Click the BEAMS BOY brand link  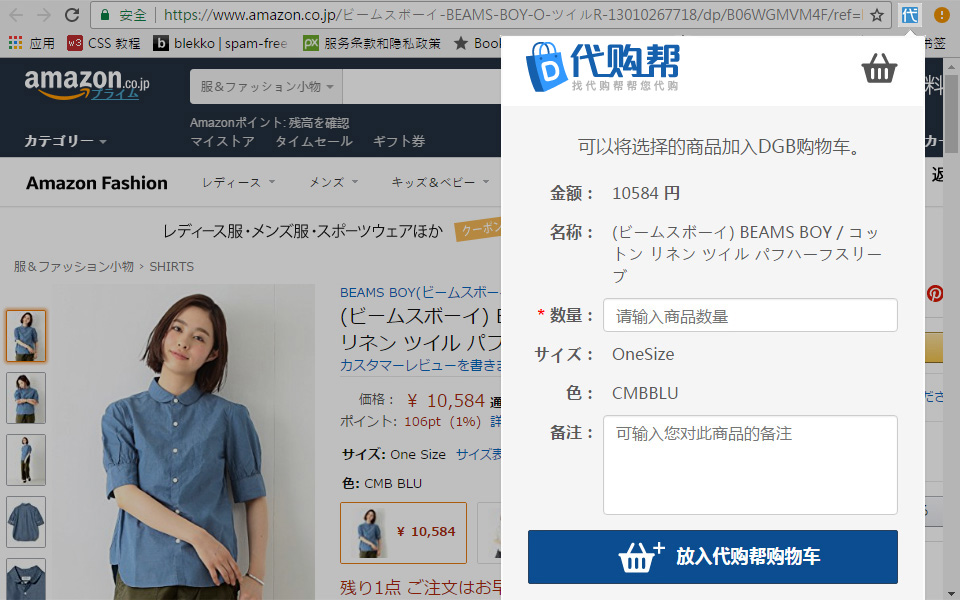pyautogui.click(x=421, y=293)
